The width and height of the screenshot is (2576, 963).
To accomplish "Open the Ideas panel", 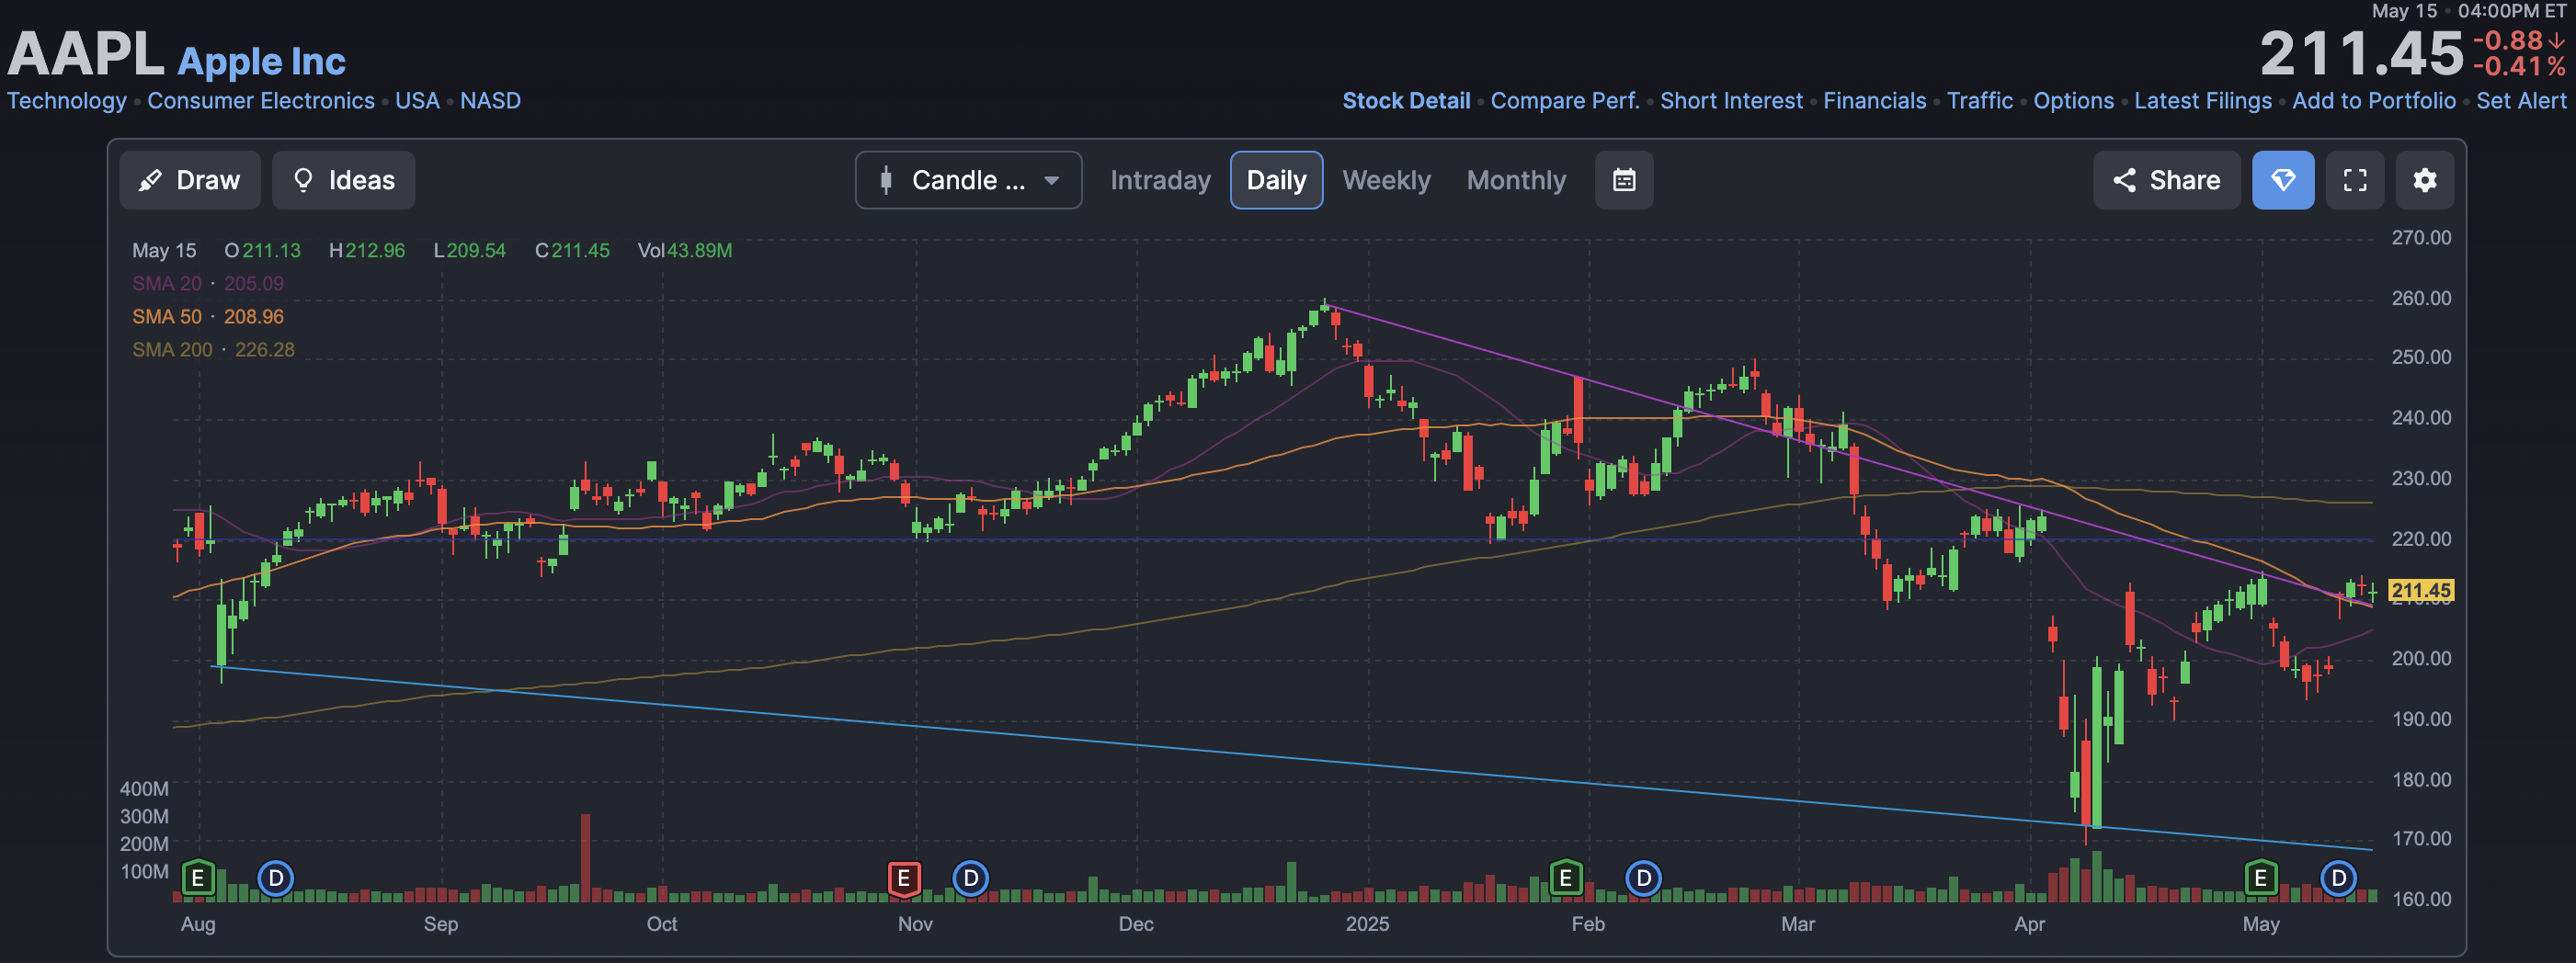I will [x=343, y=180].
